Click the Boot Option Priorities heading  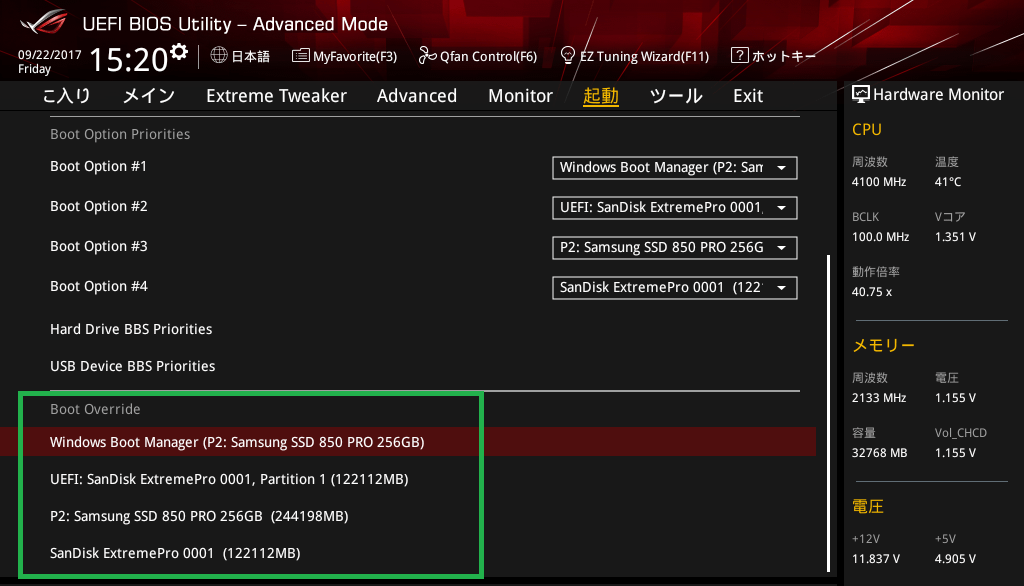click(120, 135)
